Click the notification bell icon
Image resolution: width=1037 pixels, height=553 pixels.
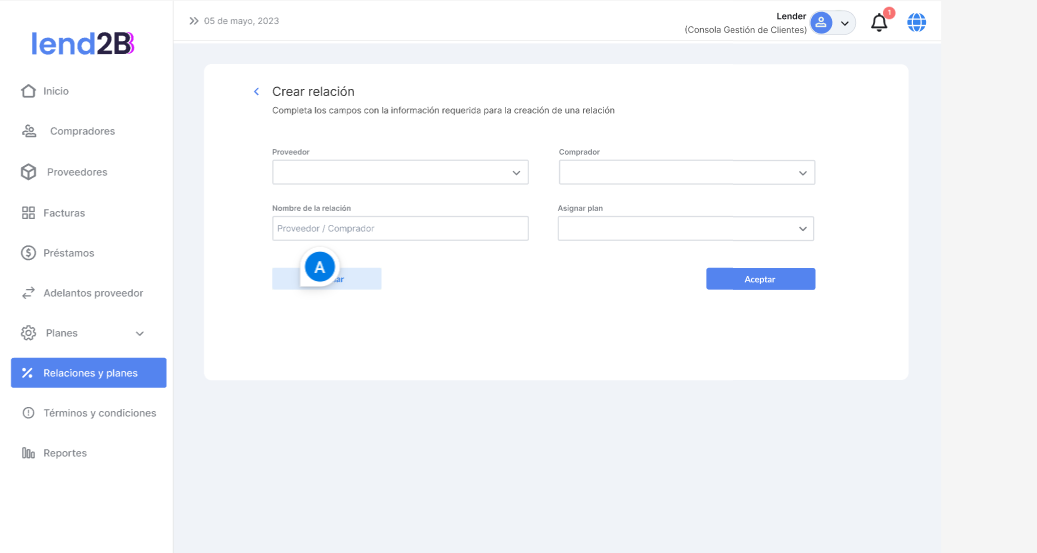coord(879,22)
